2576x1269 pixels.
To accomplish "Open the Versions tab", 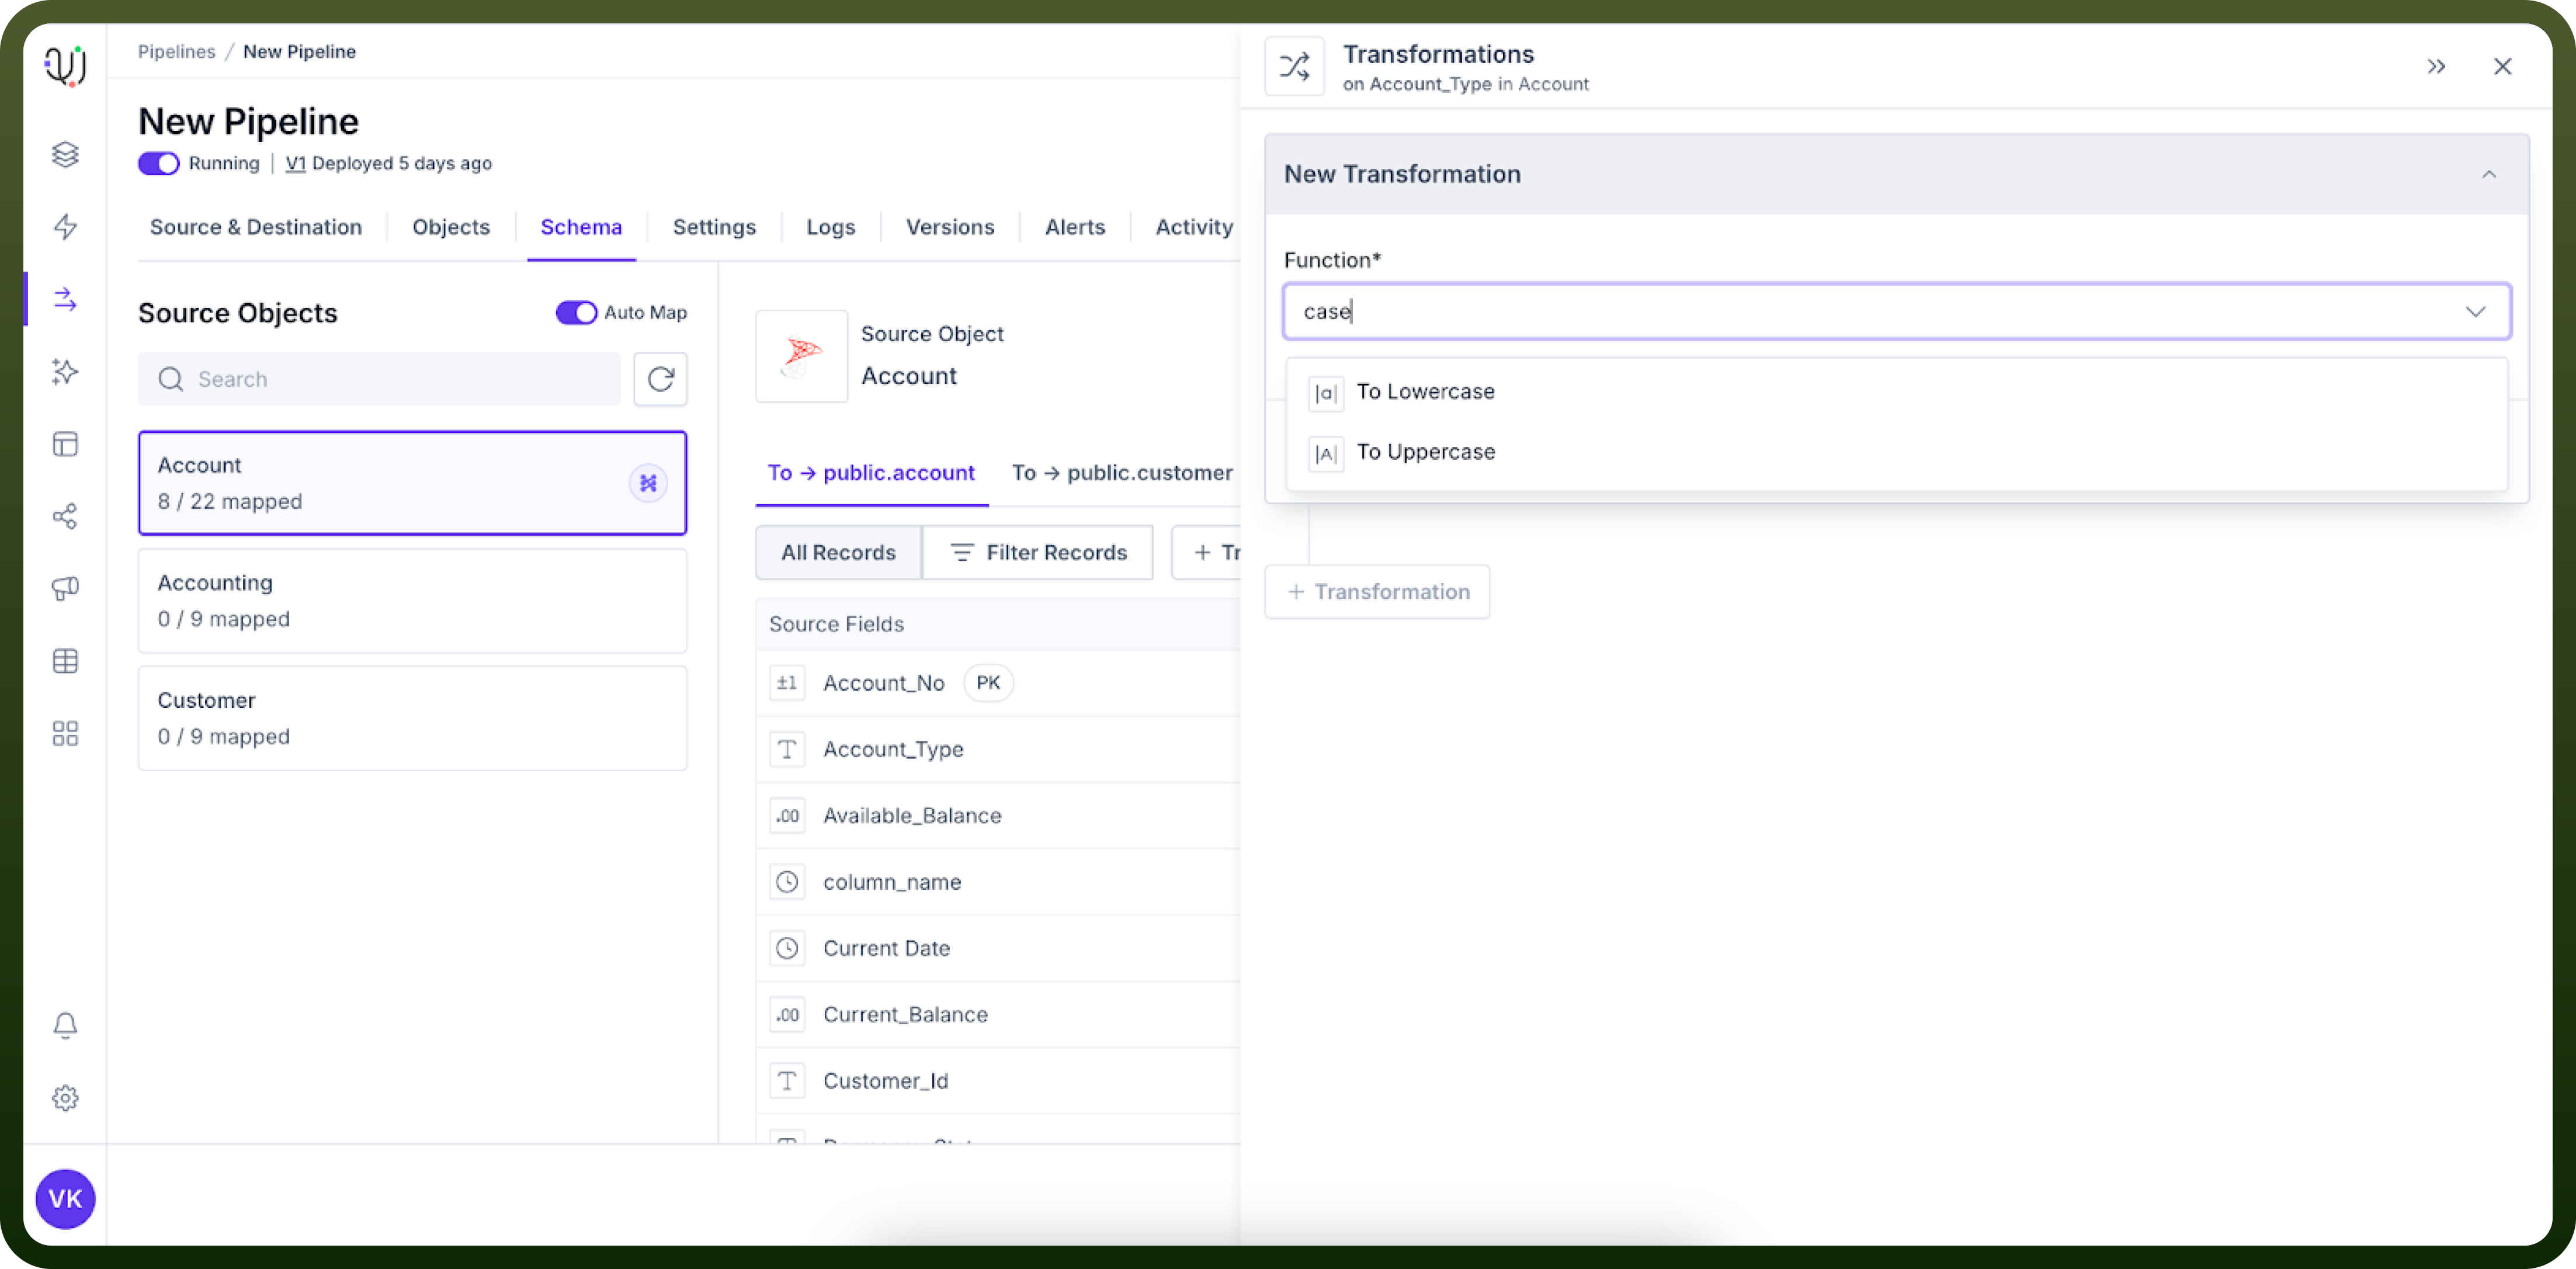I will tap(950, 227).
